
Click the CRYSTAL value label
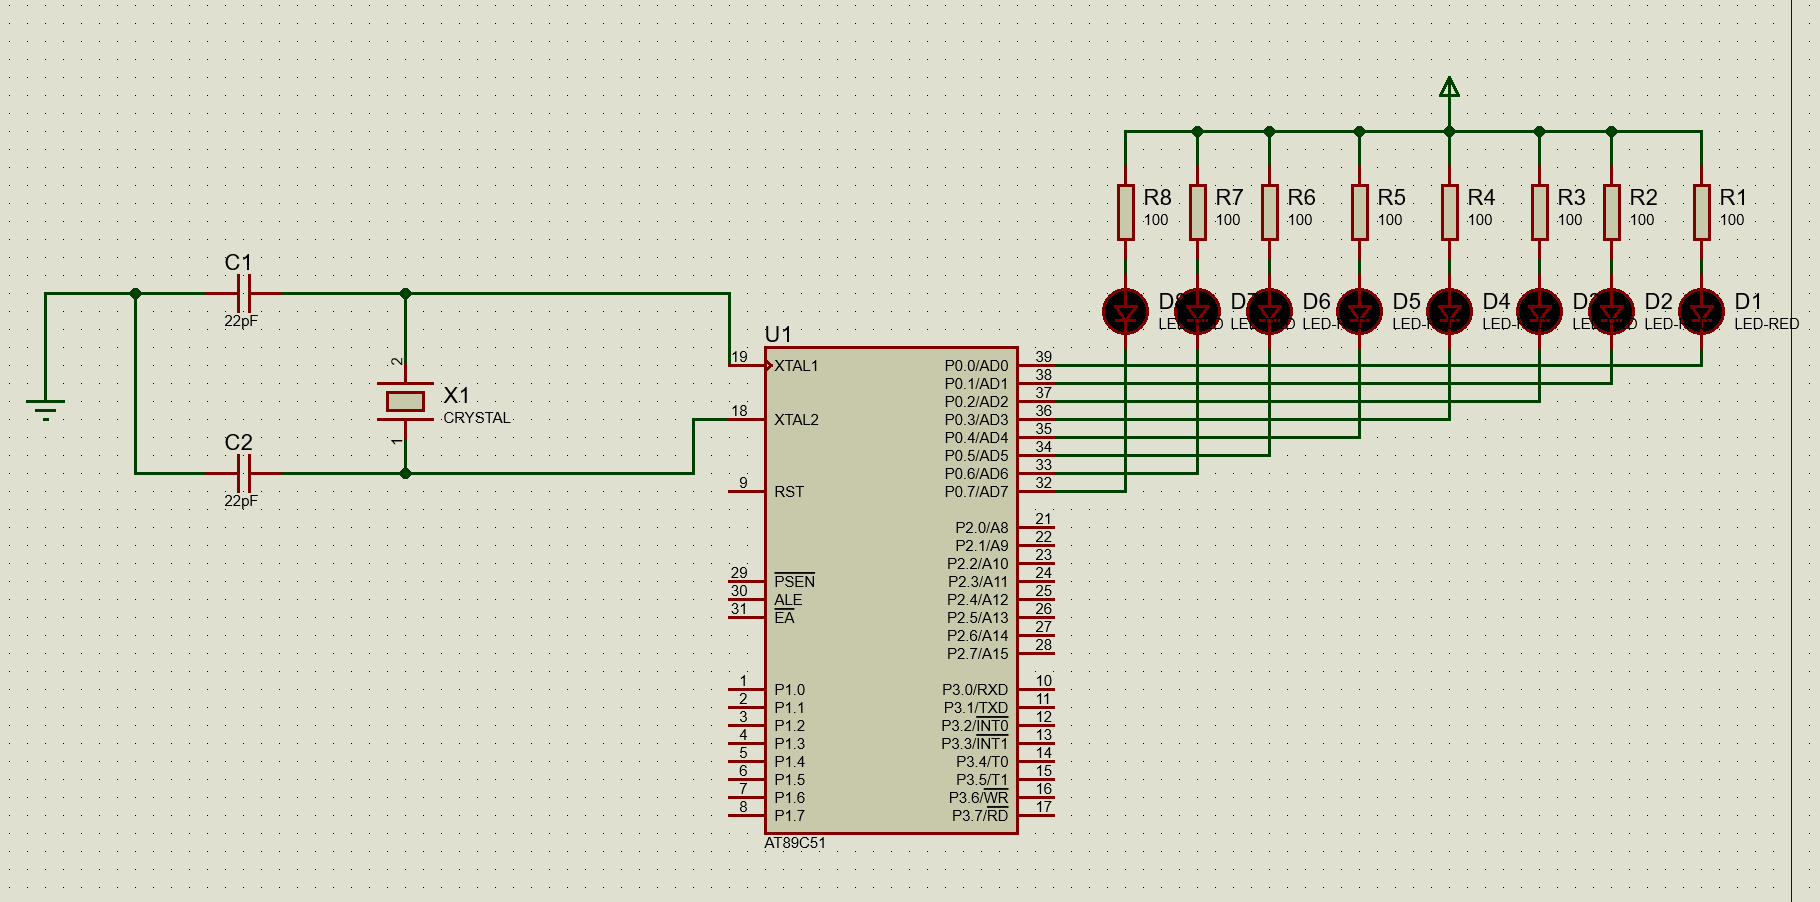tap(476, 418)
